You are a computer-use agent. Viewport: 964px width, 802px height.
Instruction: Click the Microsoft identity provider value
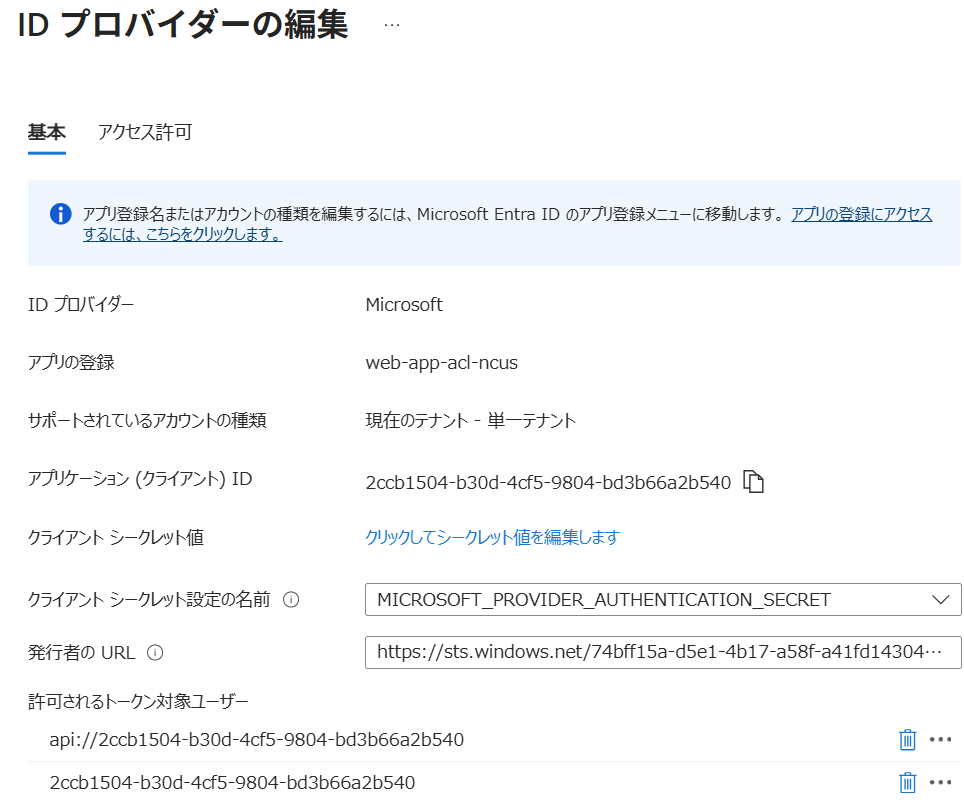[404, 304]
